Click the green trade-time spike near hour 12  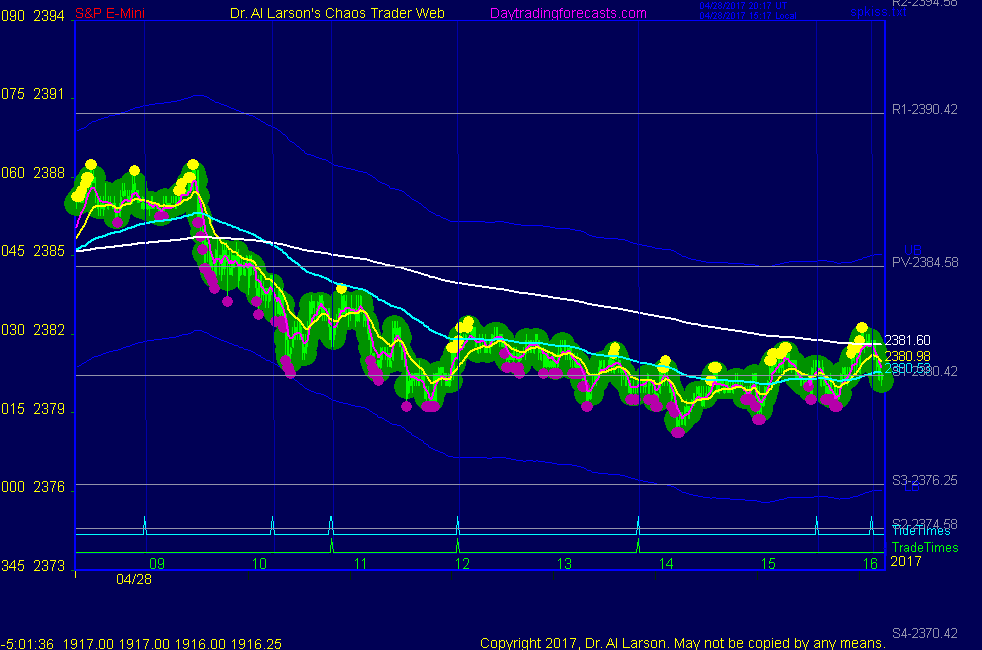tap(458, 545)
